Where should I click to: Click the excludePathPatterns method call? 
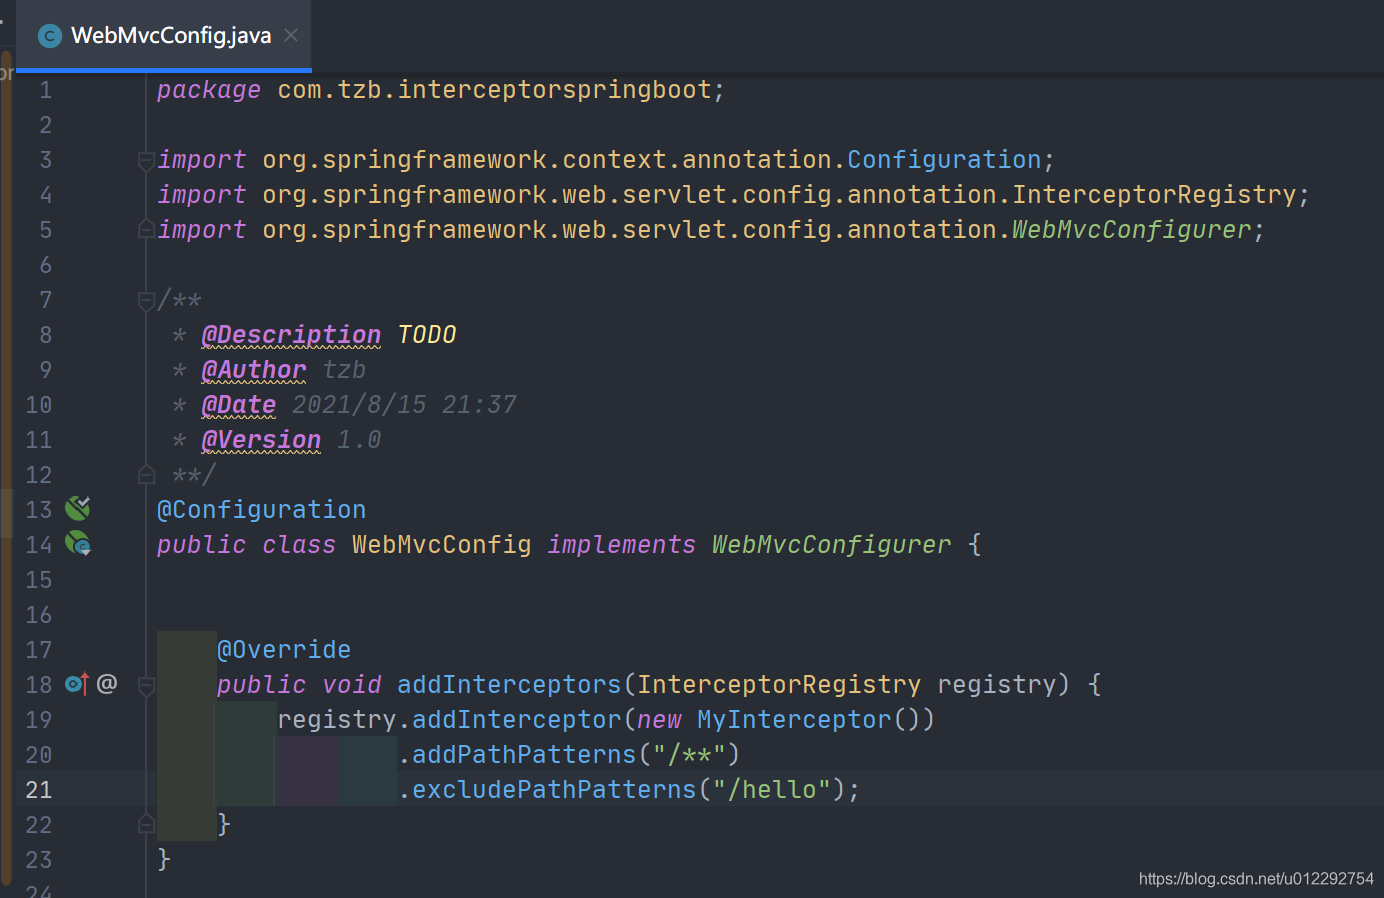click(x=554, y=790)
